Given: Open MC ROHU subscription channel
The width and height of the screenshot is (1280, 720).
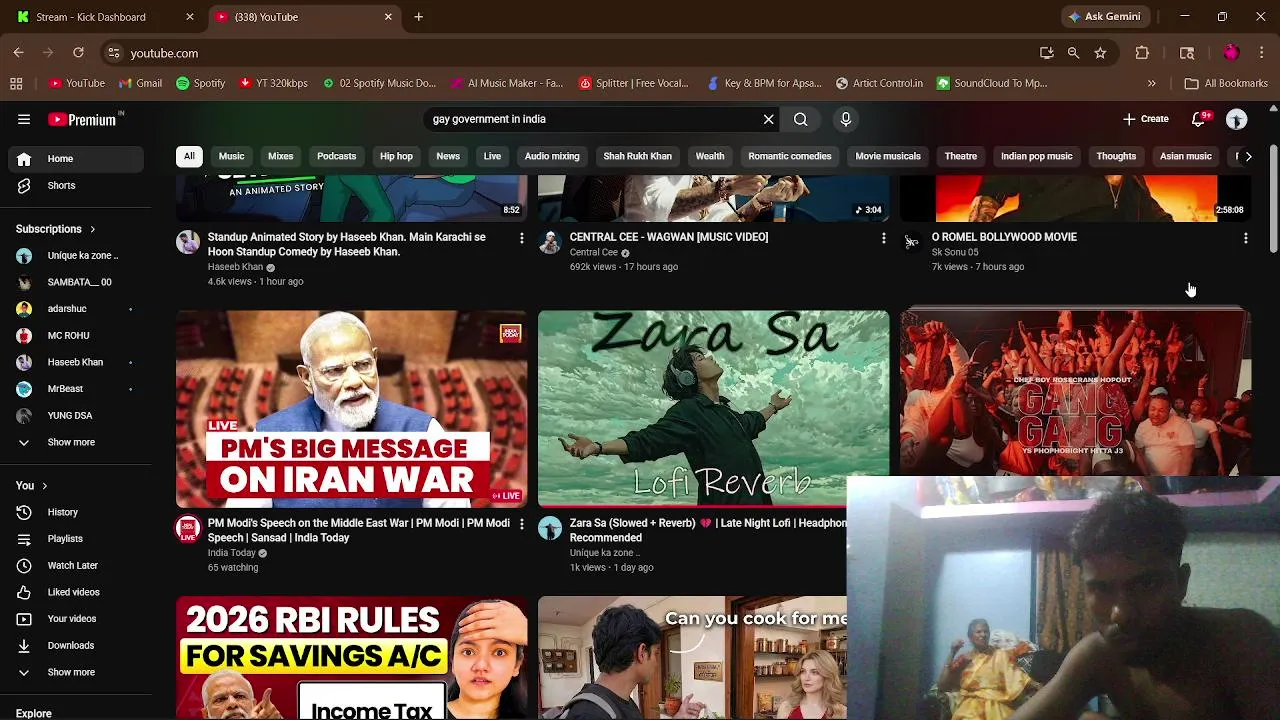Looking at the screenshot, I should pos(76,335).
